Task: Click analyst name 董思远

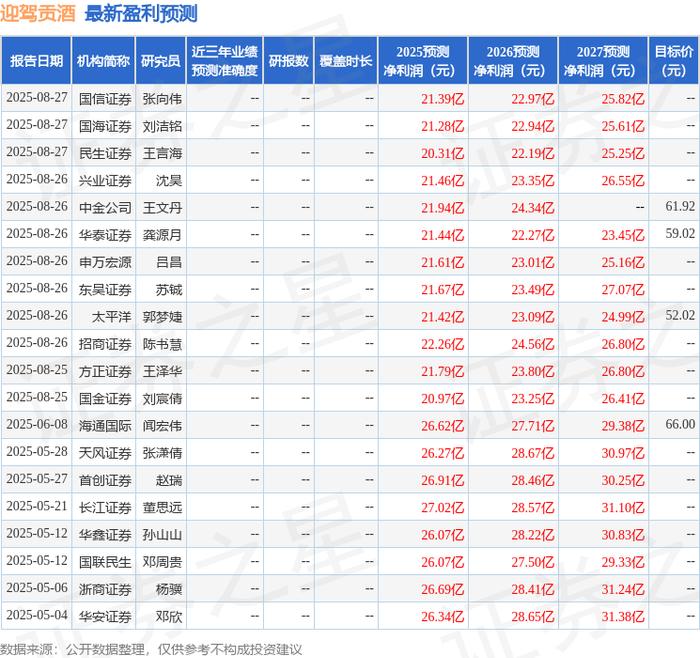Action: (x=162, y=507)
